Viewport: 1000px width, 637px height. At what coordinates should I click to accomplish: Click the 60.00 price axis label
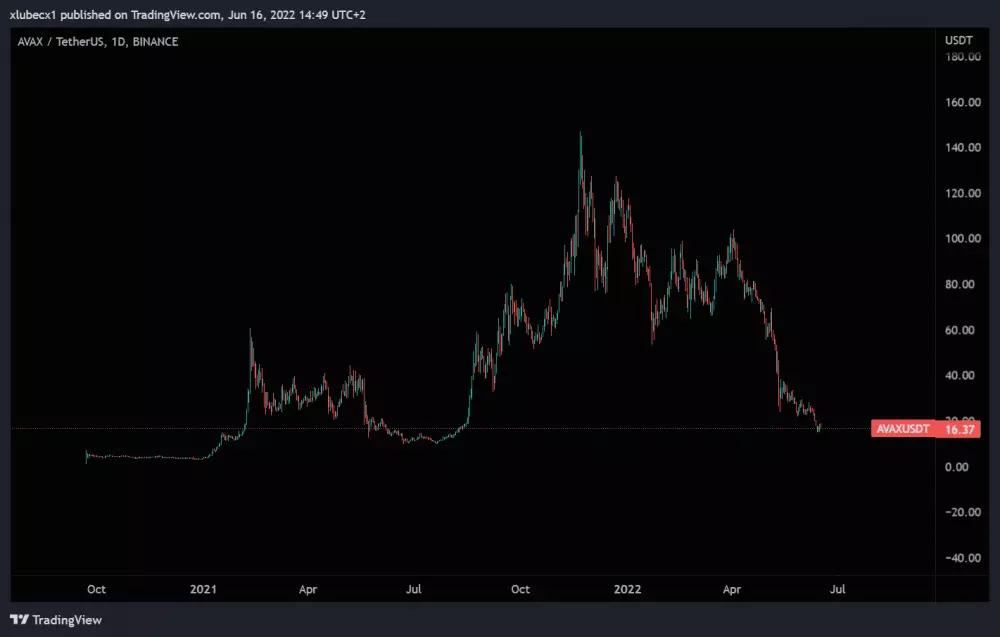click(961, 330)
